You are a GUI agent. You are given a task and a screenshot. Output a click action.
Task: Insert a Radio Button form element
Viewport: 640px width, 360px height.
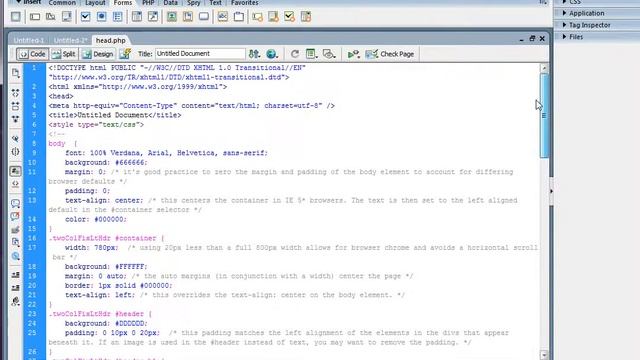pyautogui.click(x=102, y=17)
